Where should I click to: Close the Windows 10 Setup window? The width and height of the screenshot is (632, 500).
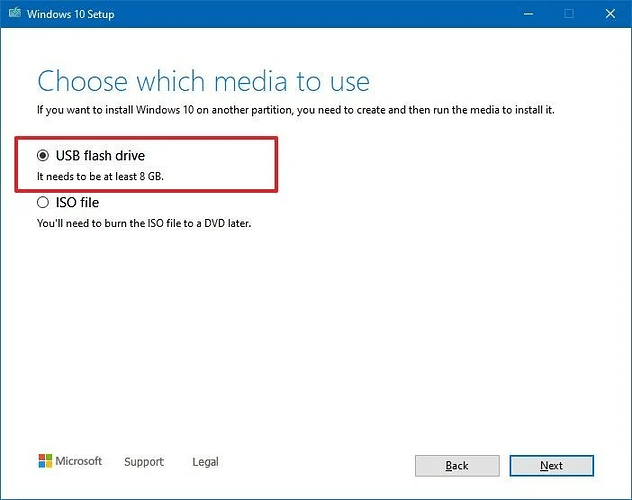(610, 14)
